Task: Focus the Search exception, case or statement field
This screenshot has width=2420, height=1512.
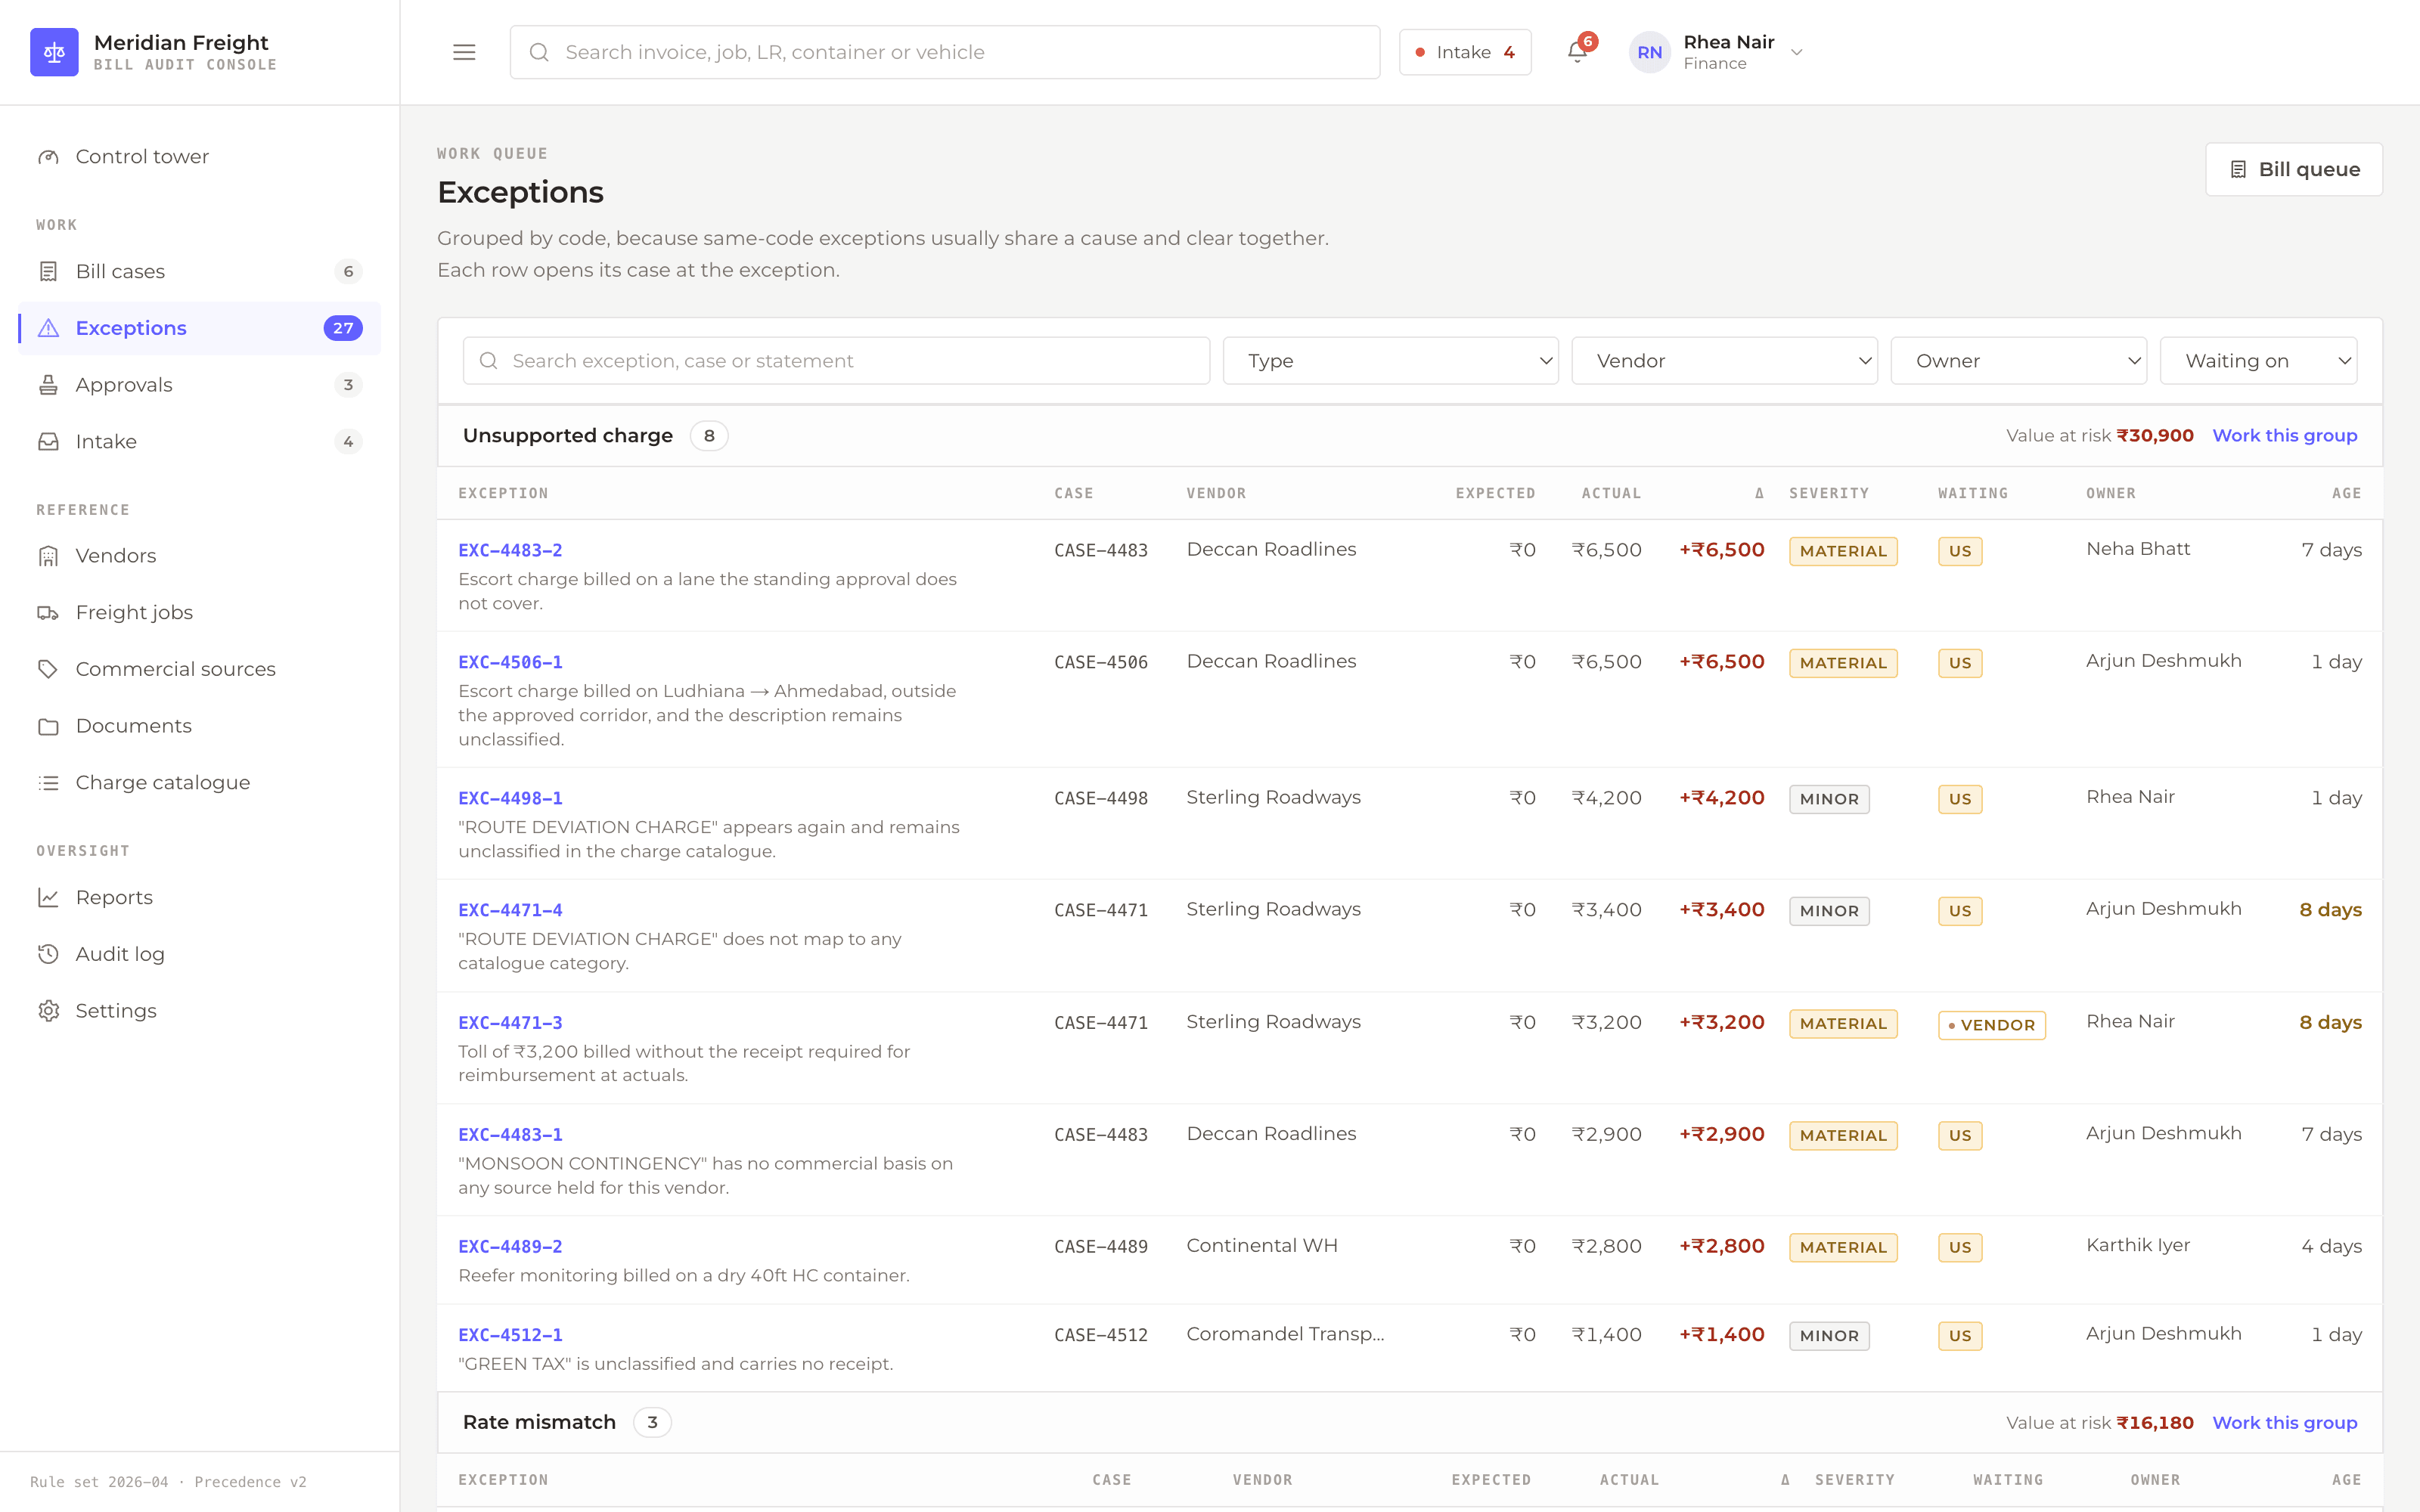Action: [x=836, y=361]
